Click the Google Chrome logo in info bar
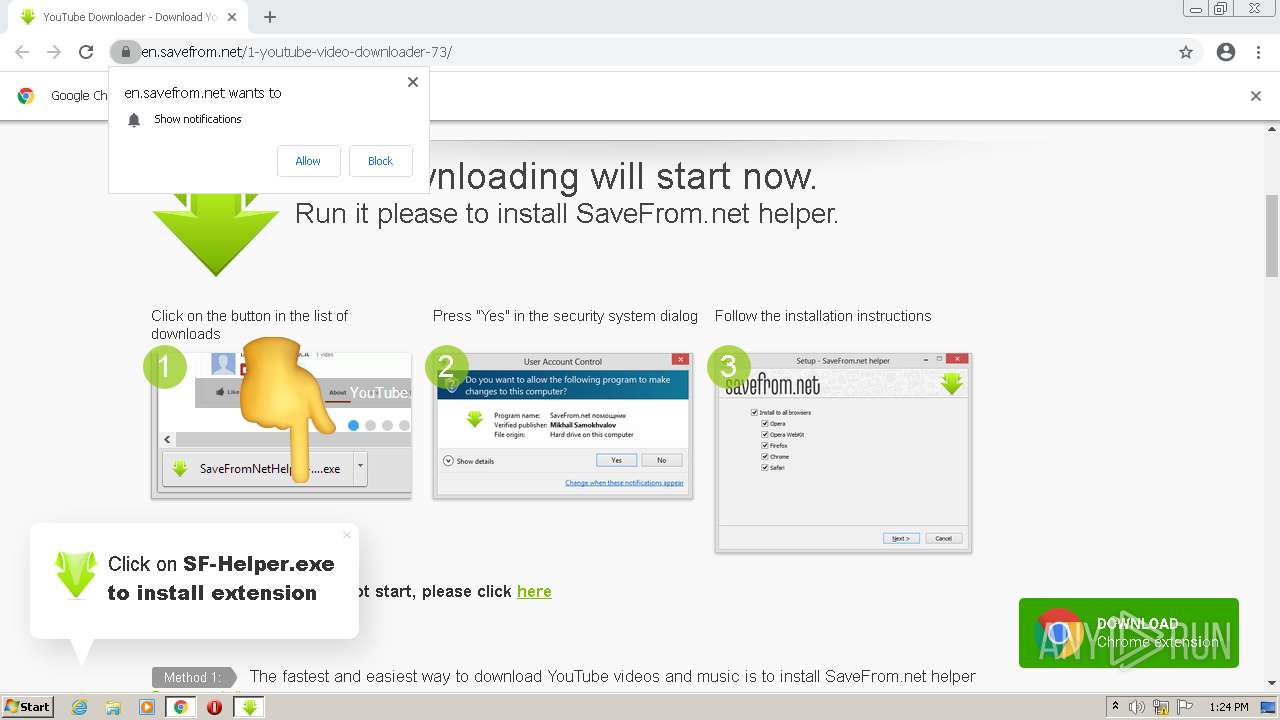Image resolution: width=1280 pixels, height=720 pixels. (26, 96)
